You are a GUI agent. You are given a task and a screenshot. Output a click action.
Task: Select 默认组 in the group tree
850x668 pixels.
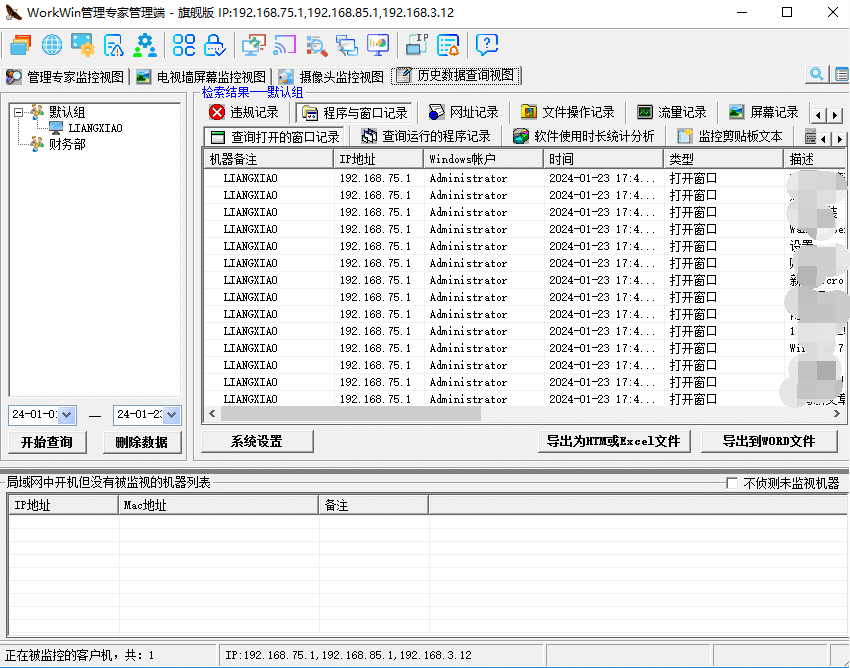point(67,112)
